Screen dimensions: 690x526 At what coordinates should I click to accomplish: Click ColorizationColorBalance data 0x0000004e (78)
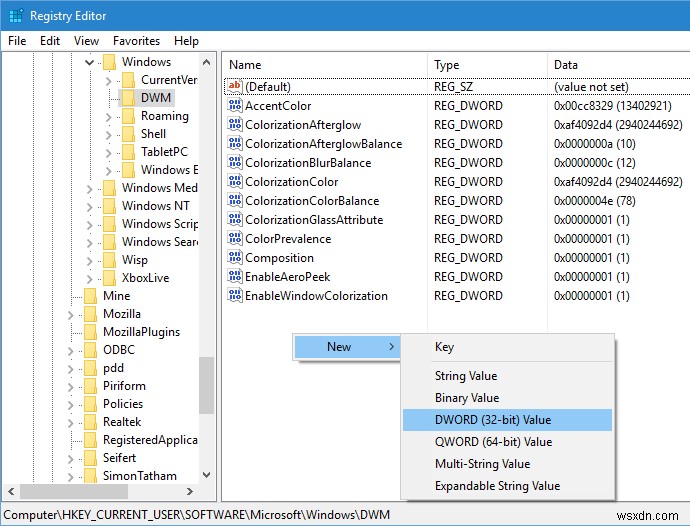(x=595, y=201)
